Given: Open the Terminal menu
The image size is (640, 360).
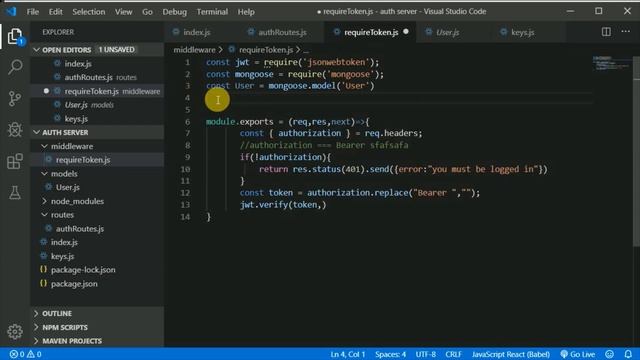Looking at the screenshot, I should coord(212,12).
